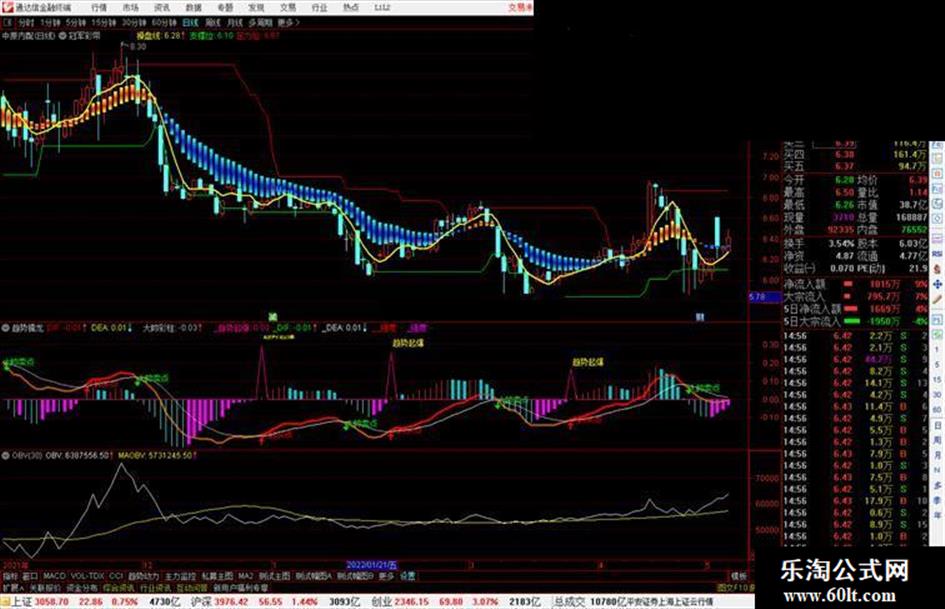
Task: Click the 季 quarterly shortcut in right sidebar
Action: pos(937,500)
